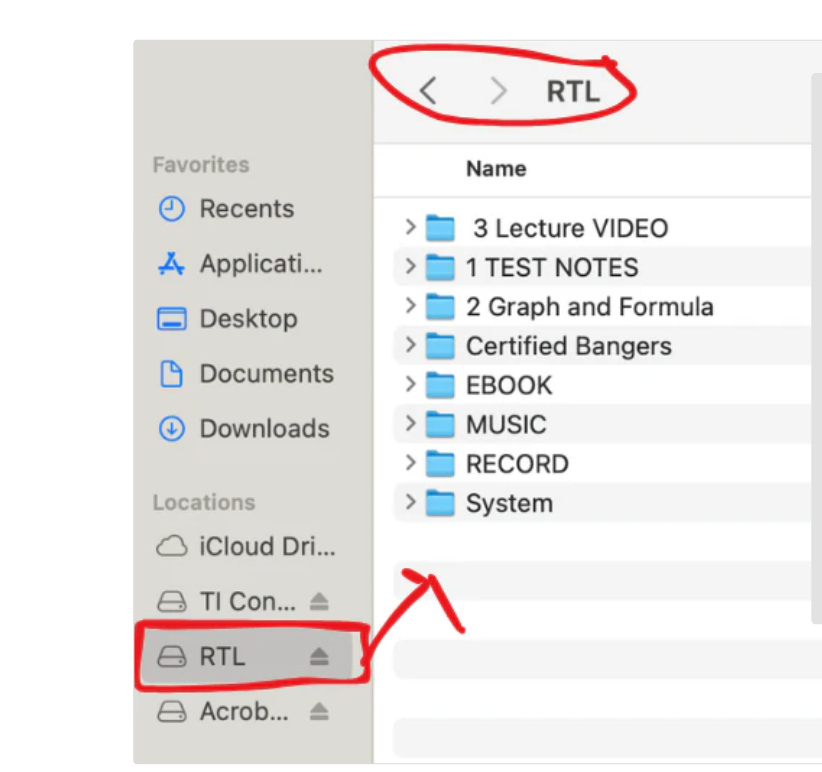Select the RTL drive in sidebar

click(x=222, y=657)
